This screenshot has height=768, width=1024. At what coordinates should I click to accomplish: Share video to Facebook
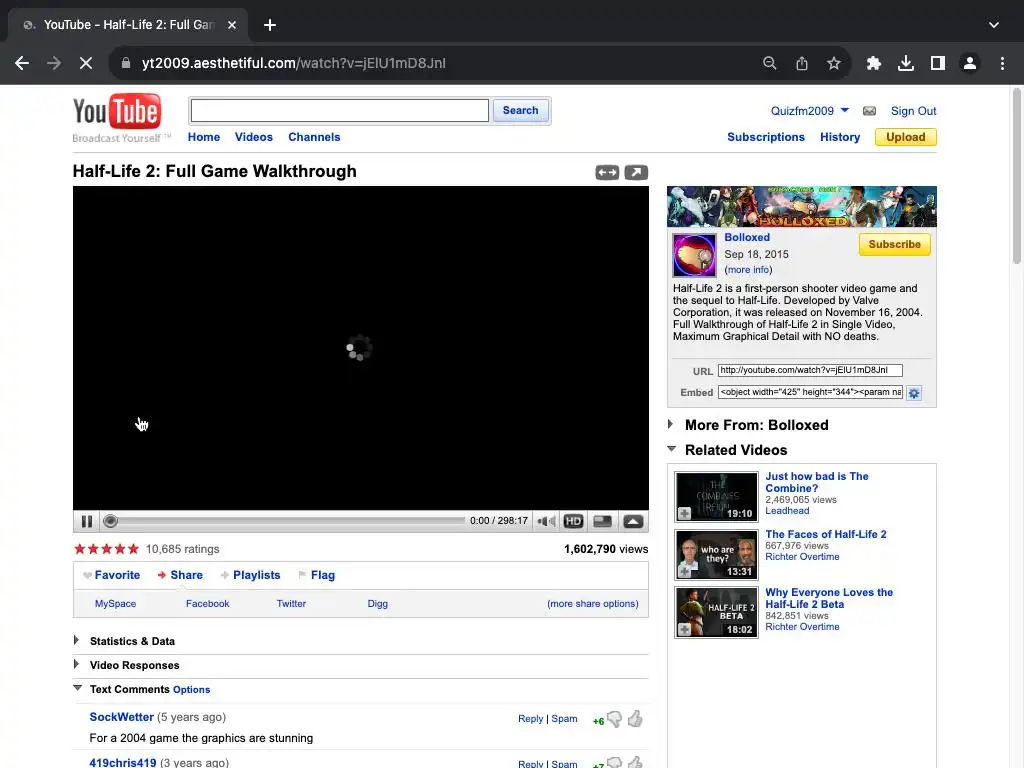pyautogui.click(x=208, y=603)
